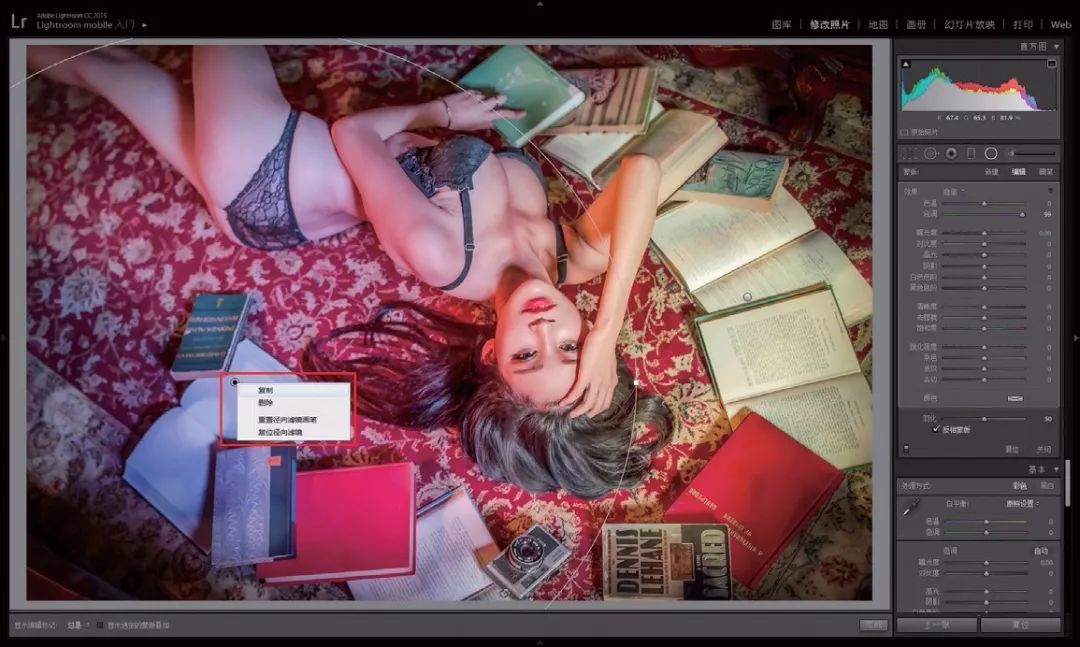Choose the graduated filter tool
Image resolution: width=1080 pixels, height=647 pixels.
(970, 153)
